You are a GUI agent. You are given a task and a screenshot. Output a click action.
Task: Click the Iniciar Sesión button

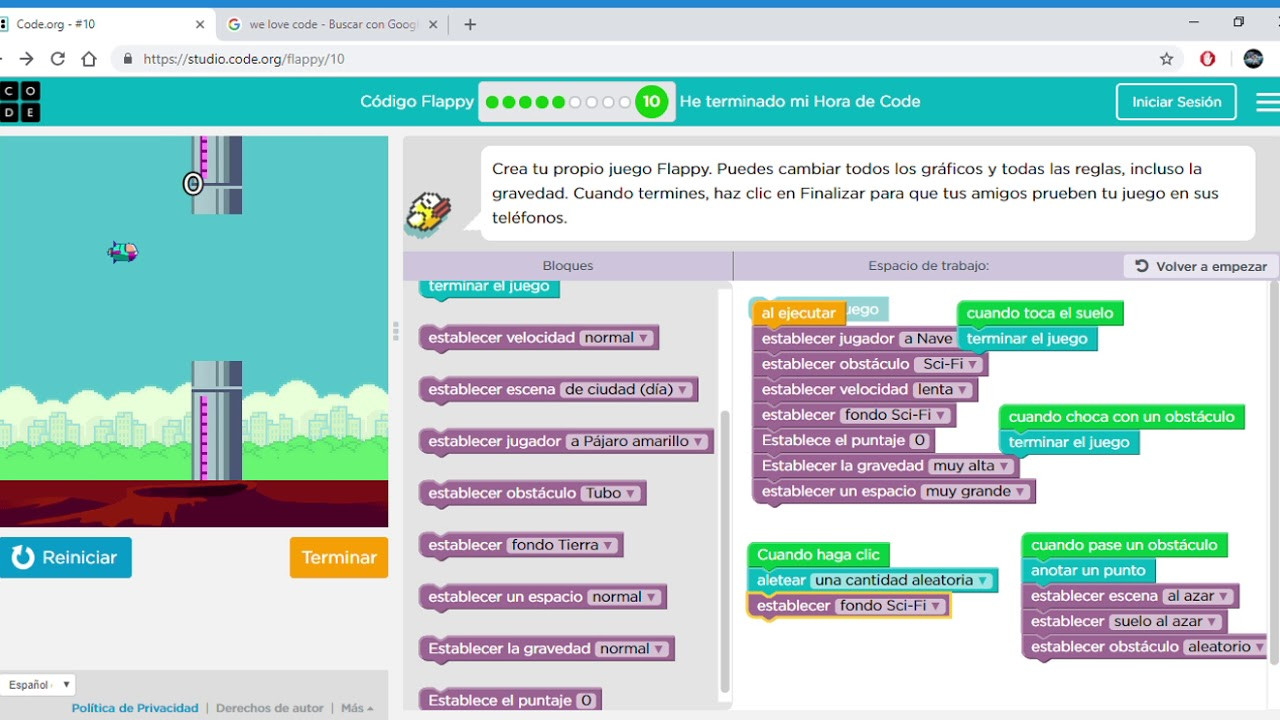click(x=1176, y=101)
